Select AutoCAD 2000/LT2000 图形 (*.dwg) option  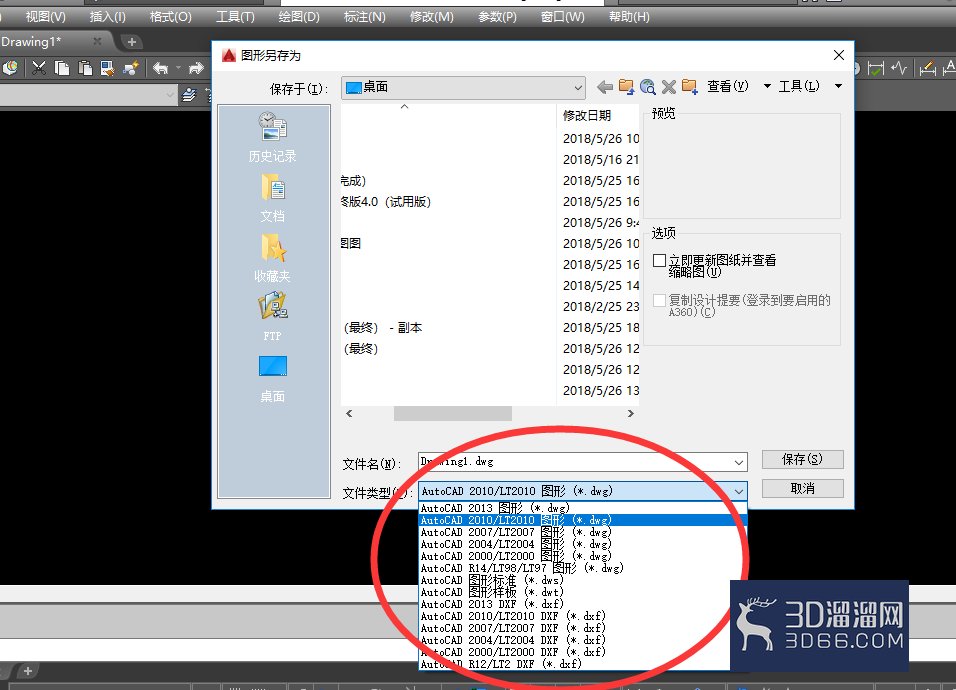(582, 556)
